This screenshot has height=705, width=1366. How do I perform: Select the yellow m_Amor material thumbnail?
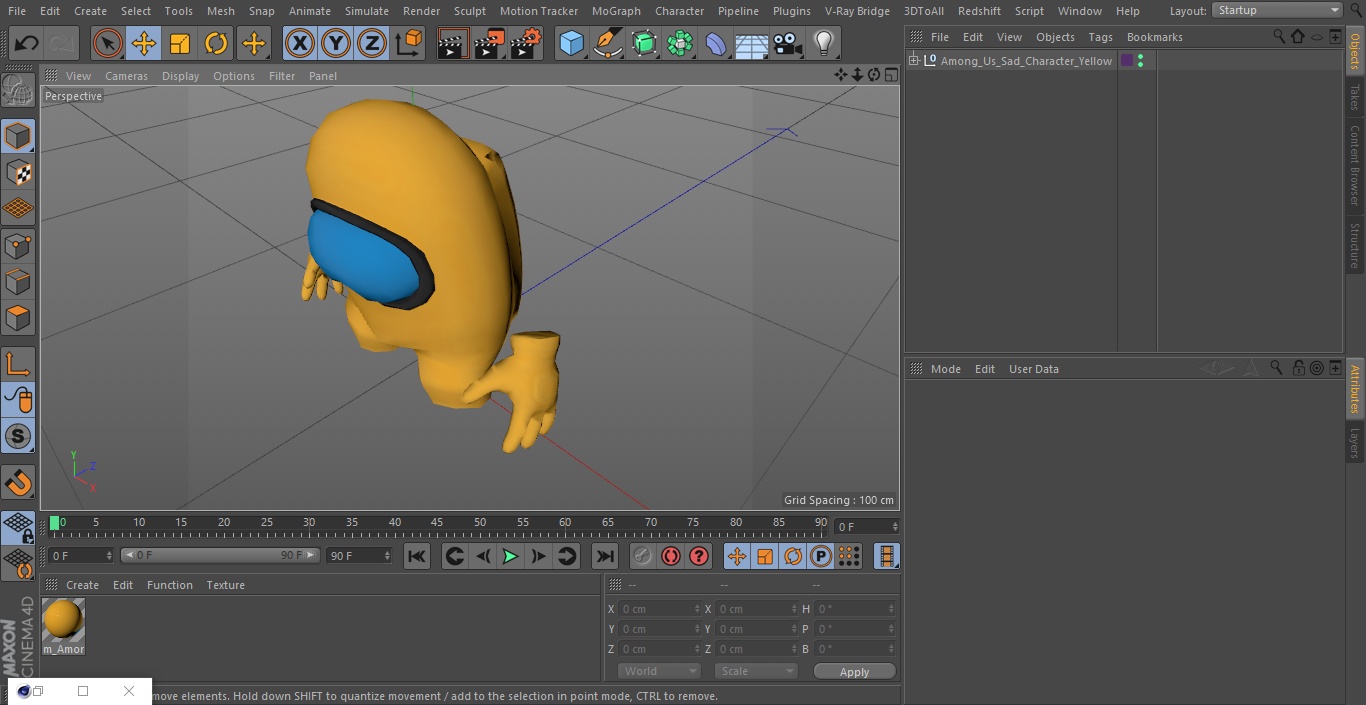coord(63,620)
